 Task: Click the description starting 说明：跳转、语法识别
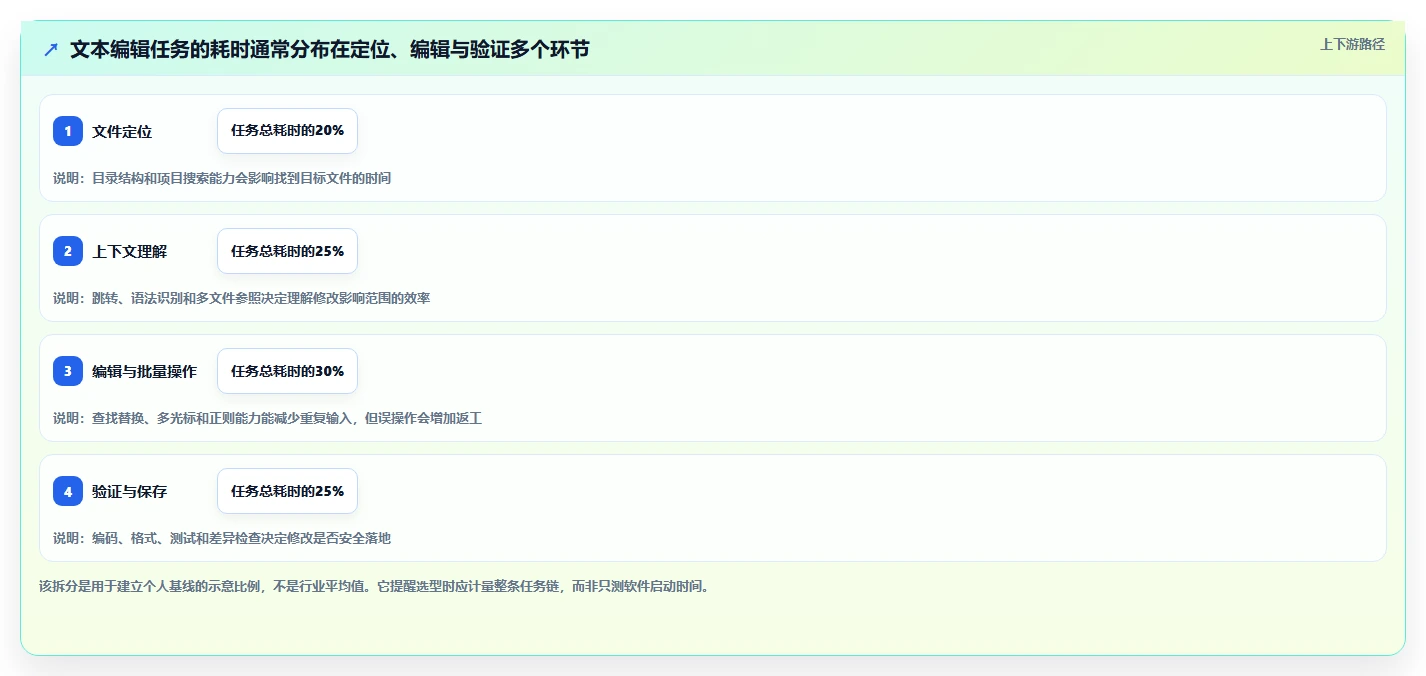(242, 298)
